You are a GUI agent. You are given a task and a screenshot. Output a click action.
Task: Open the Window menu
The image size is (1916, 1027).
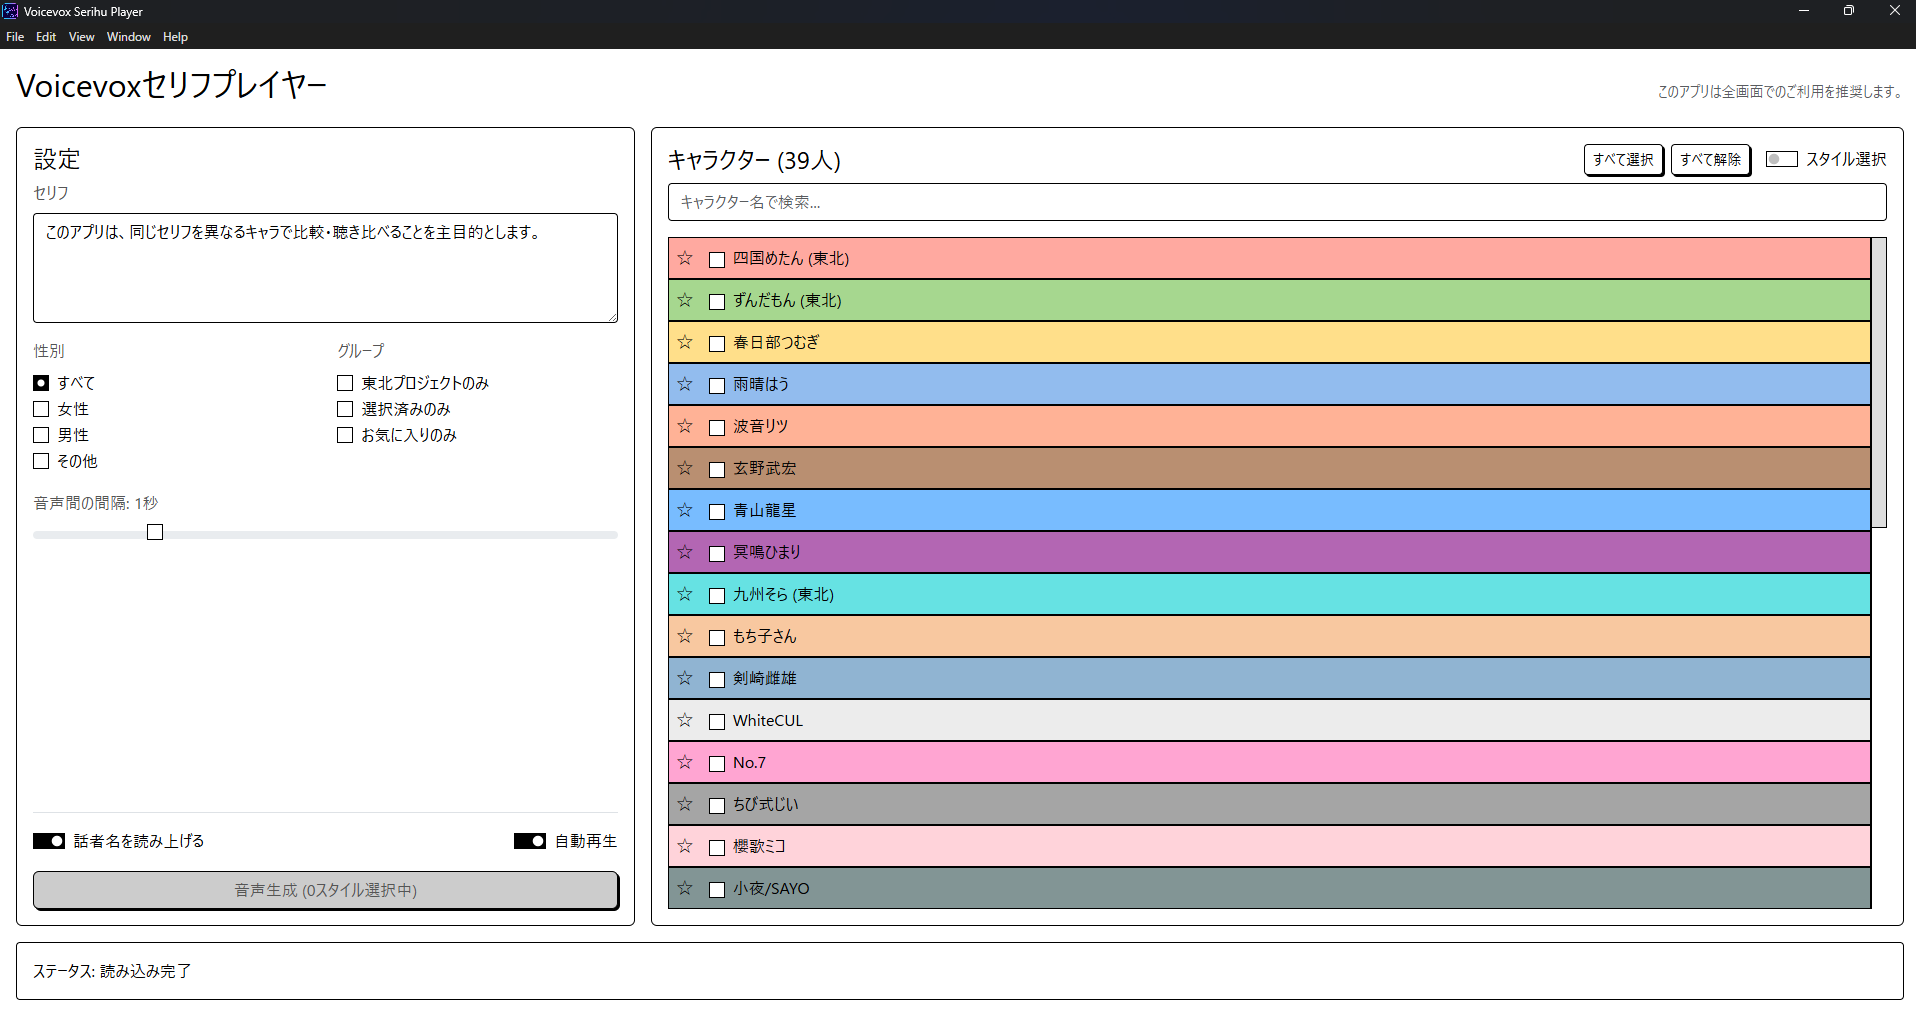[x=129, y=37]
